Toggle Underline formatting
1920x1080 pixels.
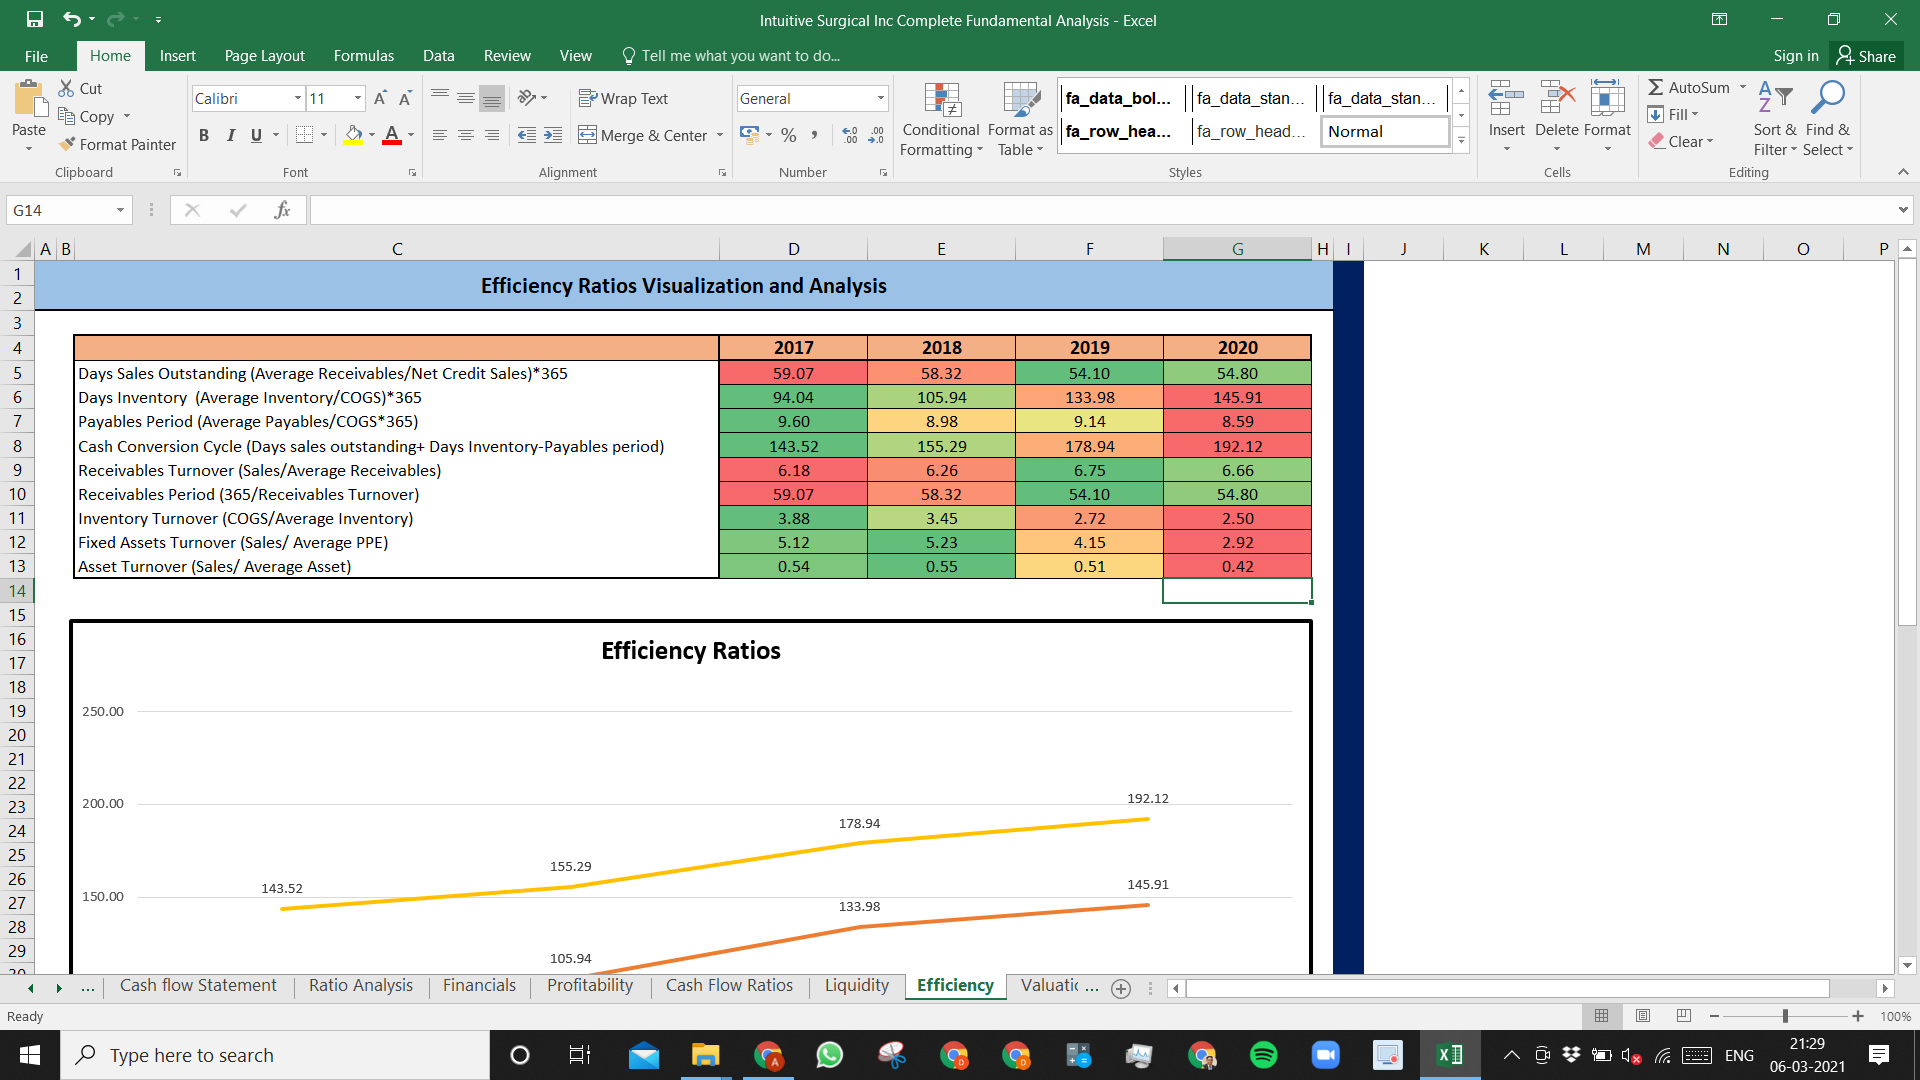click(x=256, y=135)
